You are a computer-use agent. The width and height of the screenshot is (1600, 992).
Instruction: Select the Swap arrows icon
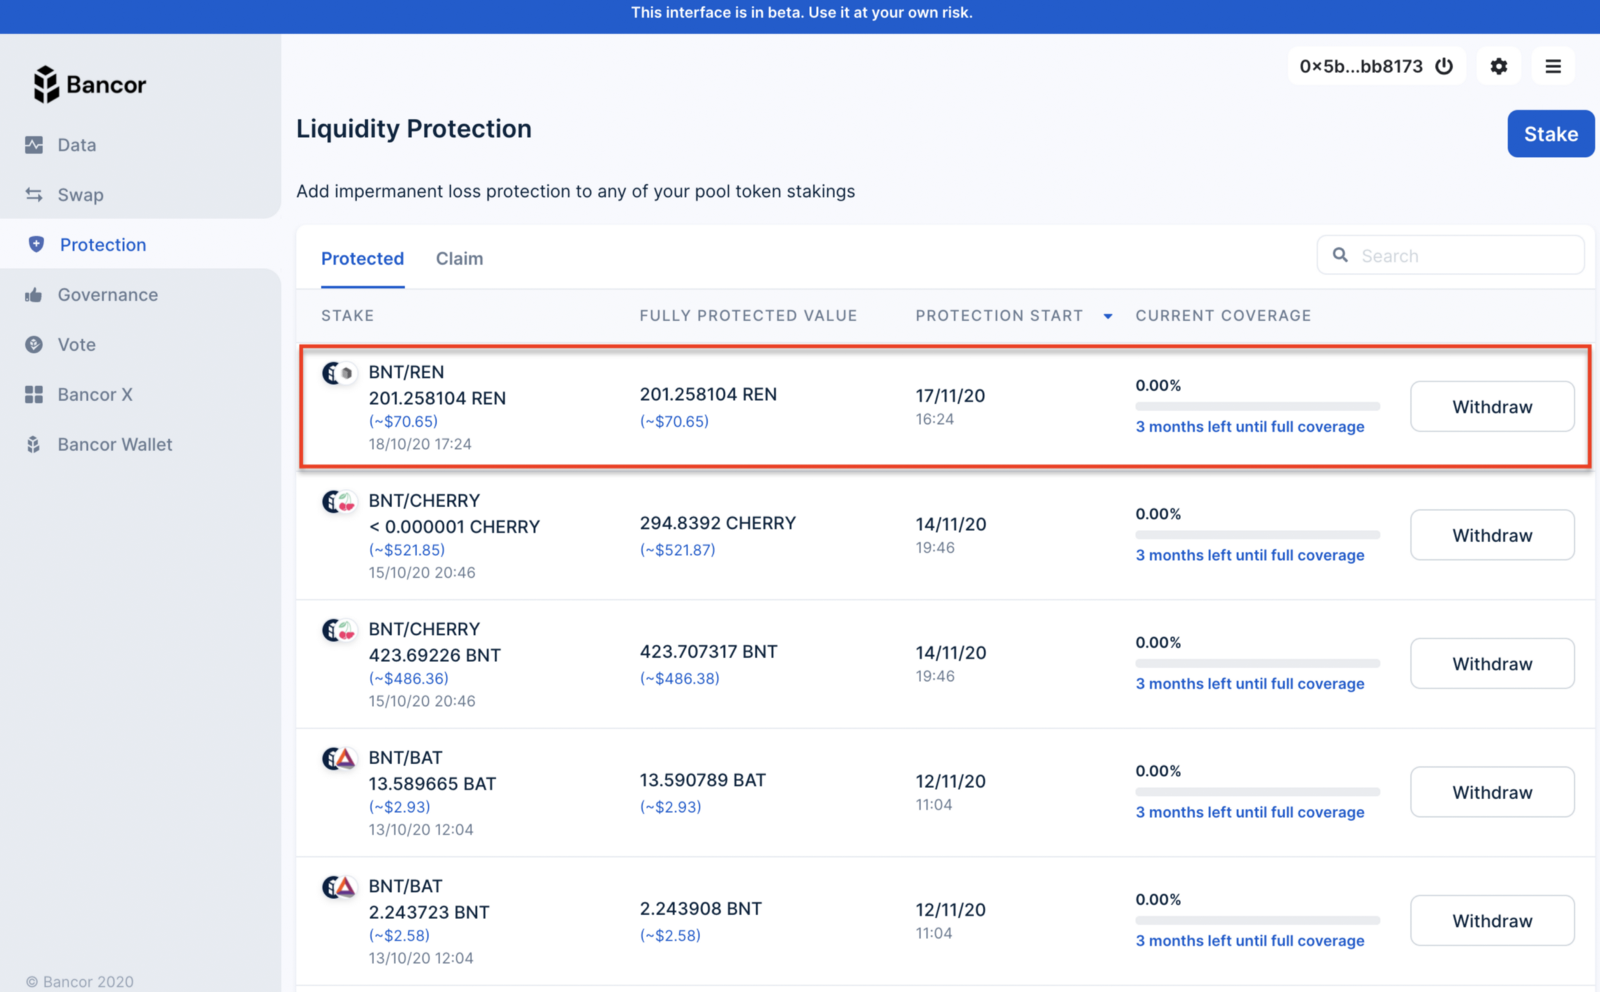tap(34, 195)
